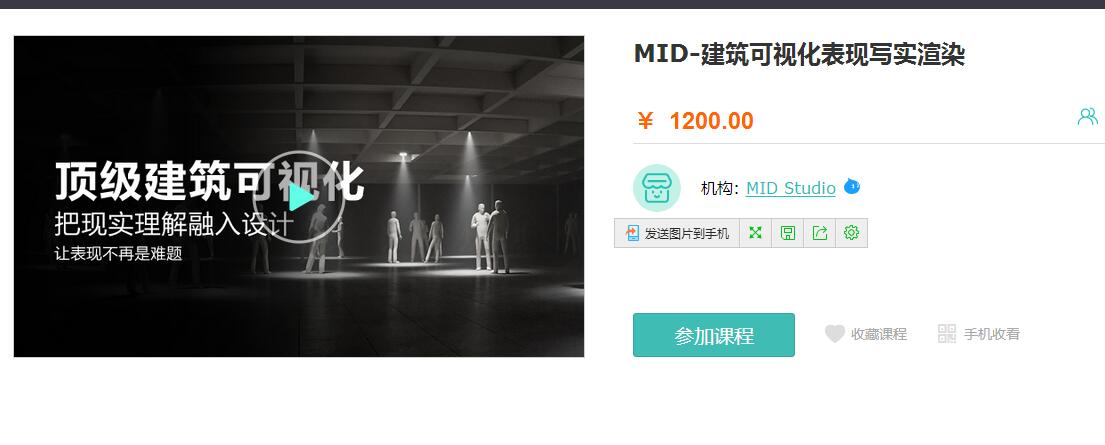Click the students icon beside price
This screenshot has height=445, width=1105.
pos(1087,116)
